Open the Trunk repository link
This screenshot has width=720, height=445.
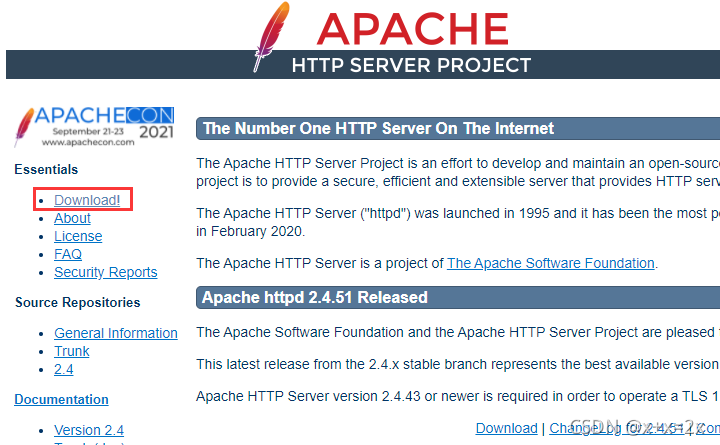[72, 351]
